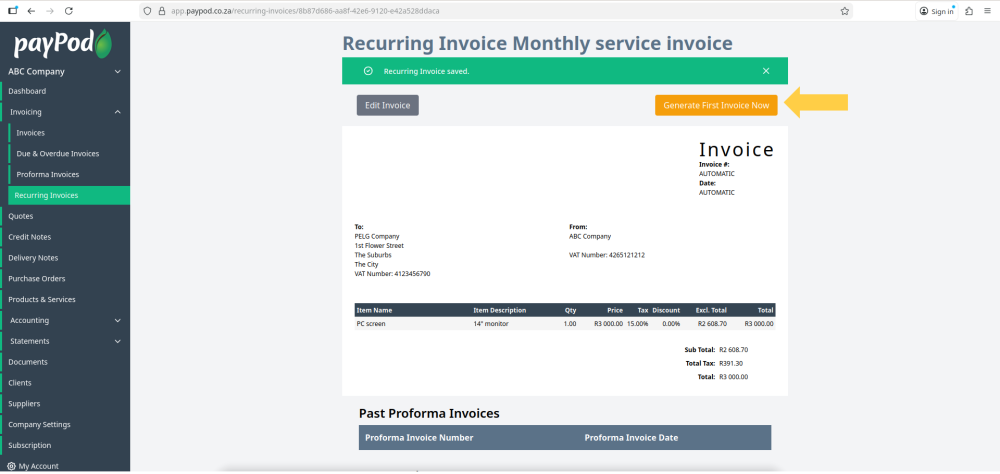Click the Item Description column header
Image resolution: width=1000 pixels, height=474 pixels.
pos(499,310)
